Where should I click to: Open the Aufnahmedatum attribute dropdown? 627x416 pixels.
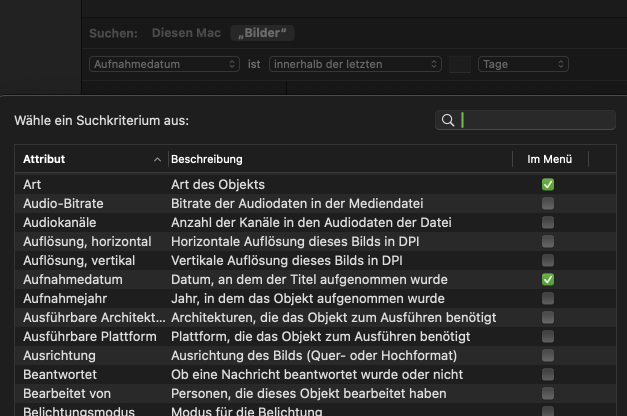pyautogui.click(x=164, y=64)
